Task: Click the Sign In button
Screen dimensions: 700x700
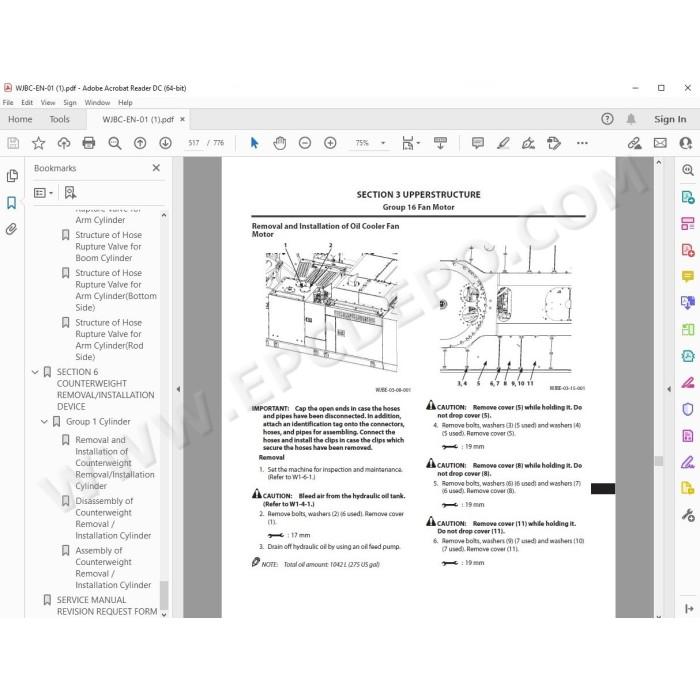Action: tap(670, 119)
